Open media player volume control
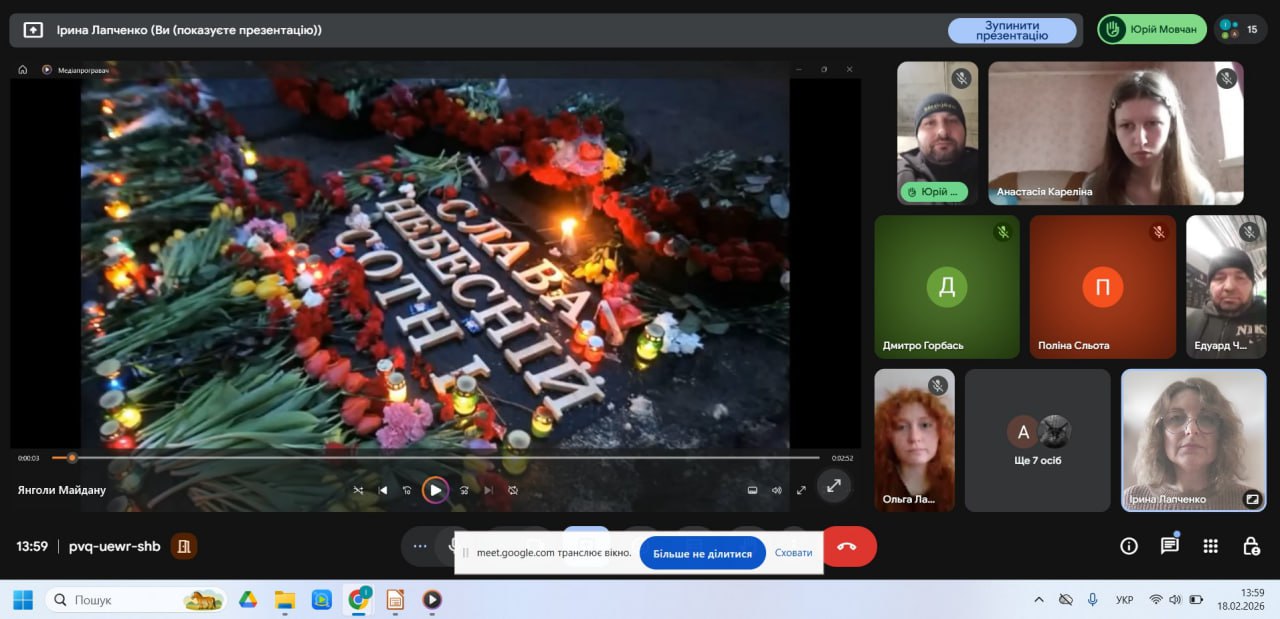This screenshot has height=619, width=1280. pos(776,490)
